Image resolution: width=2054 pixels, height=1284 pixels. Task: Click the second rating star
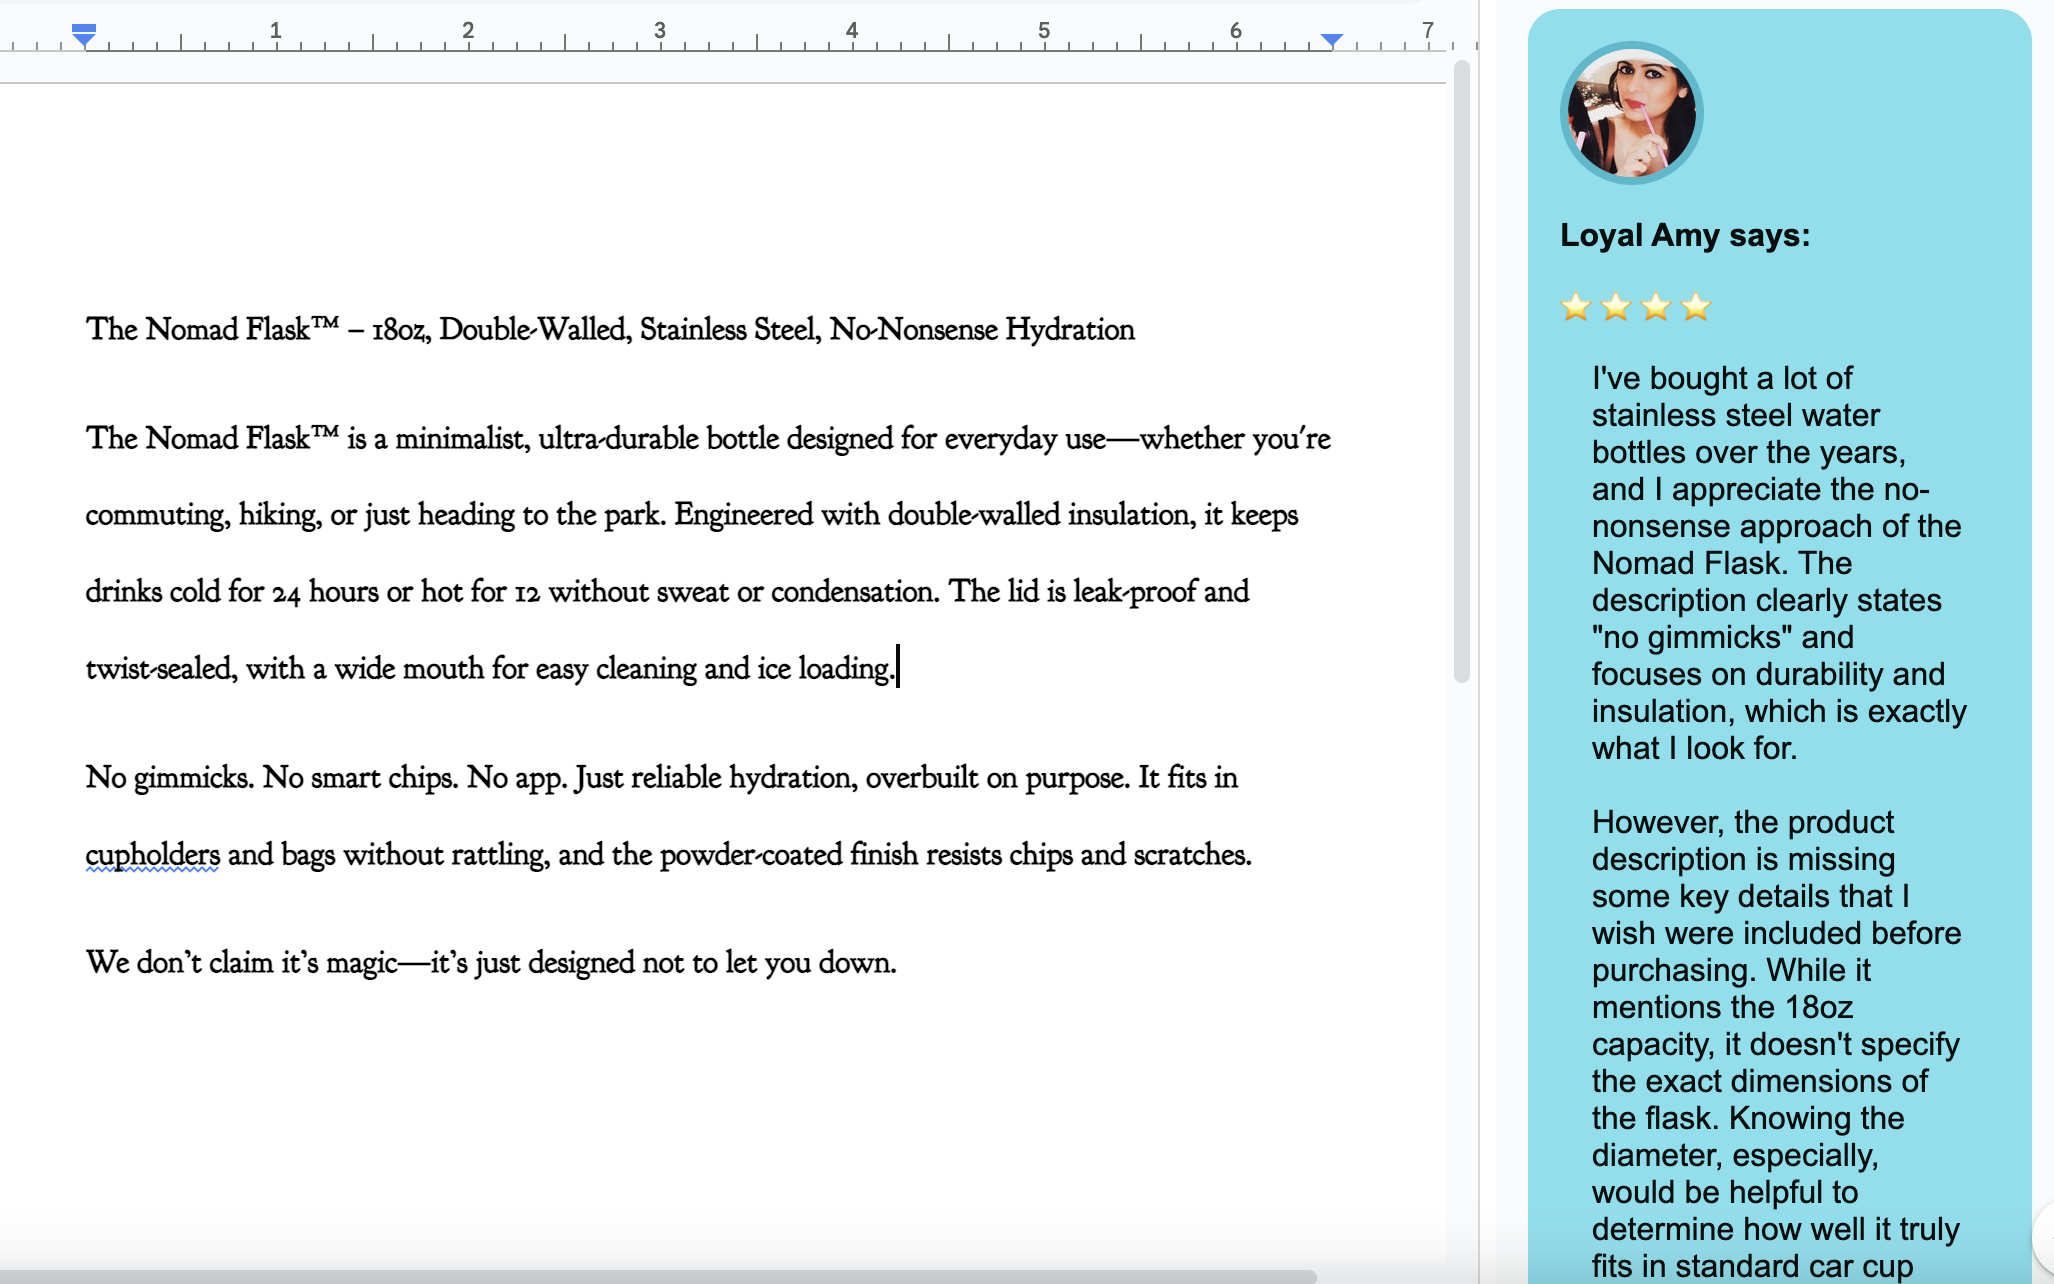(x=1615, y=307)
